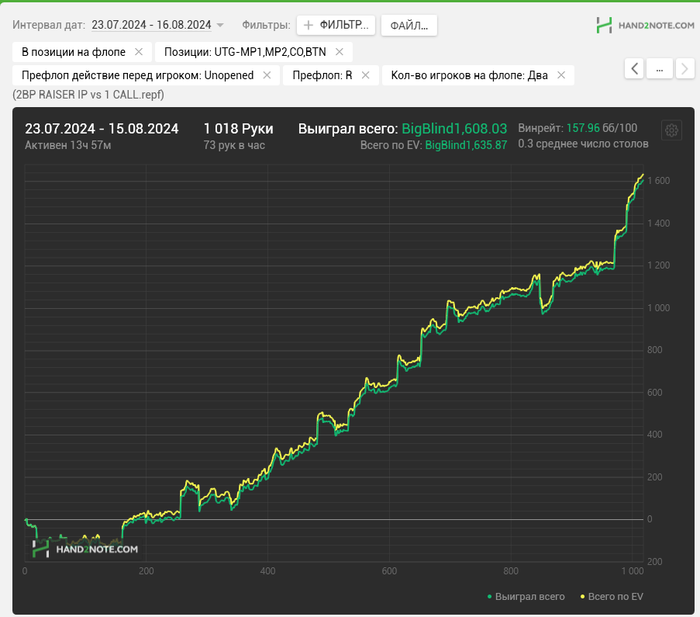Open the graph settings gear icon

[x=671, y=131]
